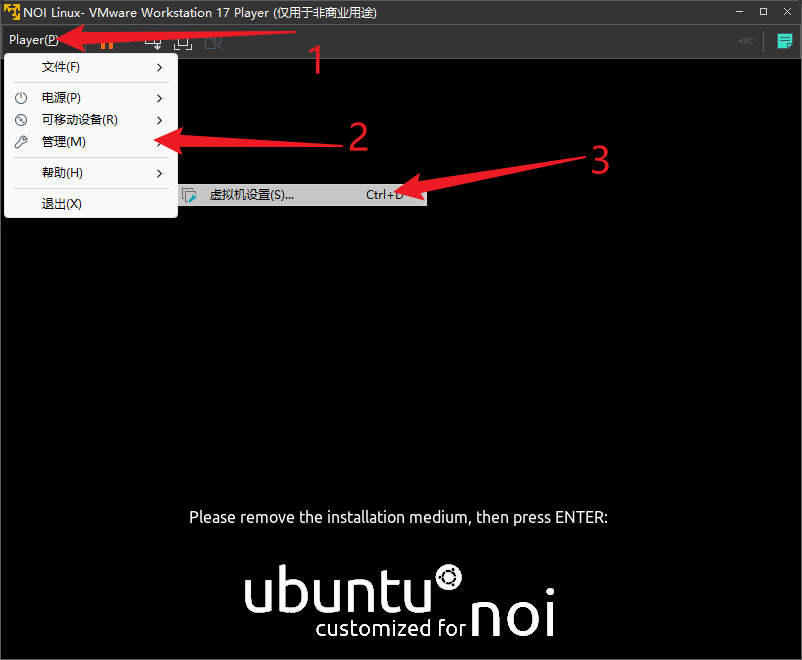
Task: Enter full screen mode via toolbar icon
Action: click(x=183, y=42)
